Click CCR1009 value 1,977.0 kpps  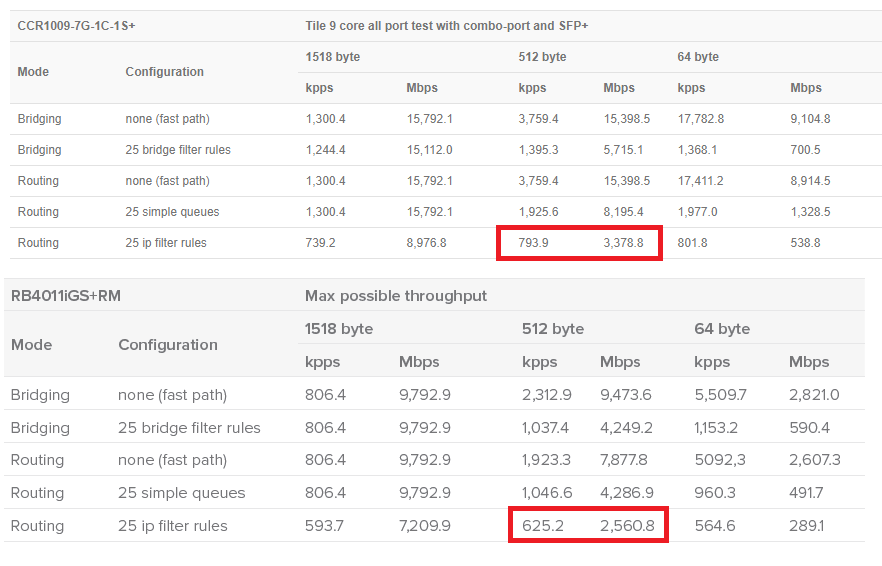pyautogui.click(x=698, y=212)
